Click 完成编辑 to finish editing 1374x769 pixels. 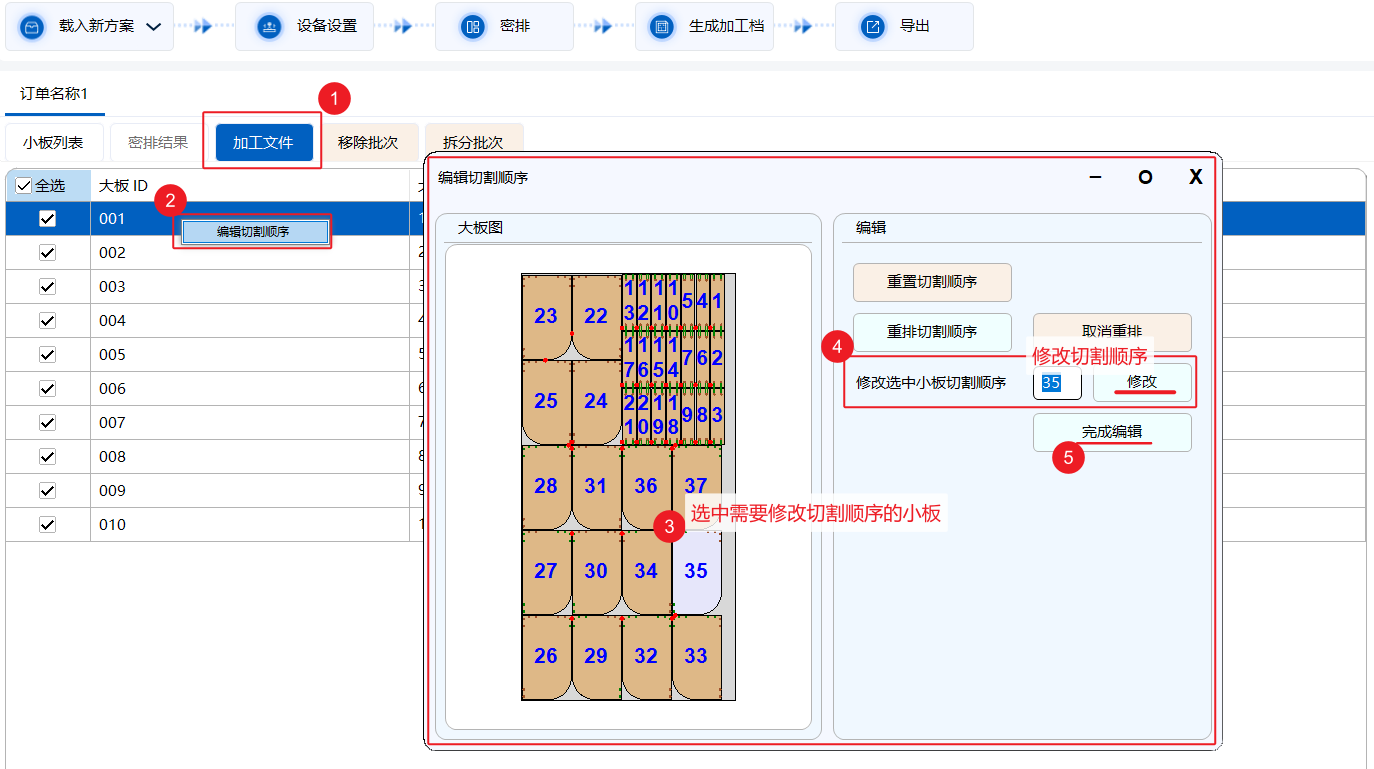tap(1112, 432)
